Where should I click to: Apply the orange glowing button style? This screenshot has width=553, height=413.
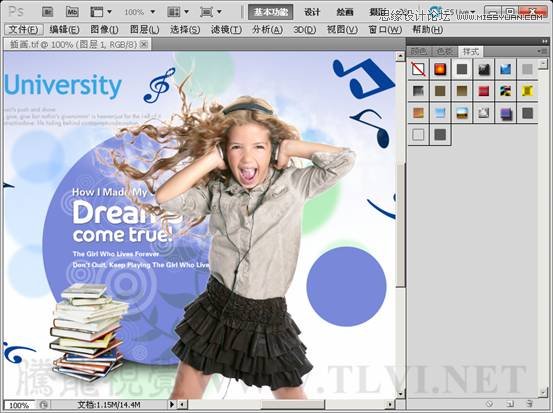(440, 69)
